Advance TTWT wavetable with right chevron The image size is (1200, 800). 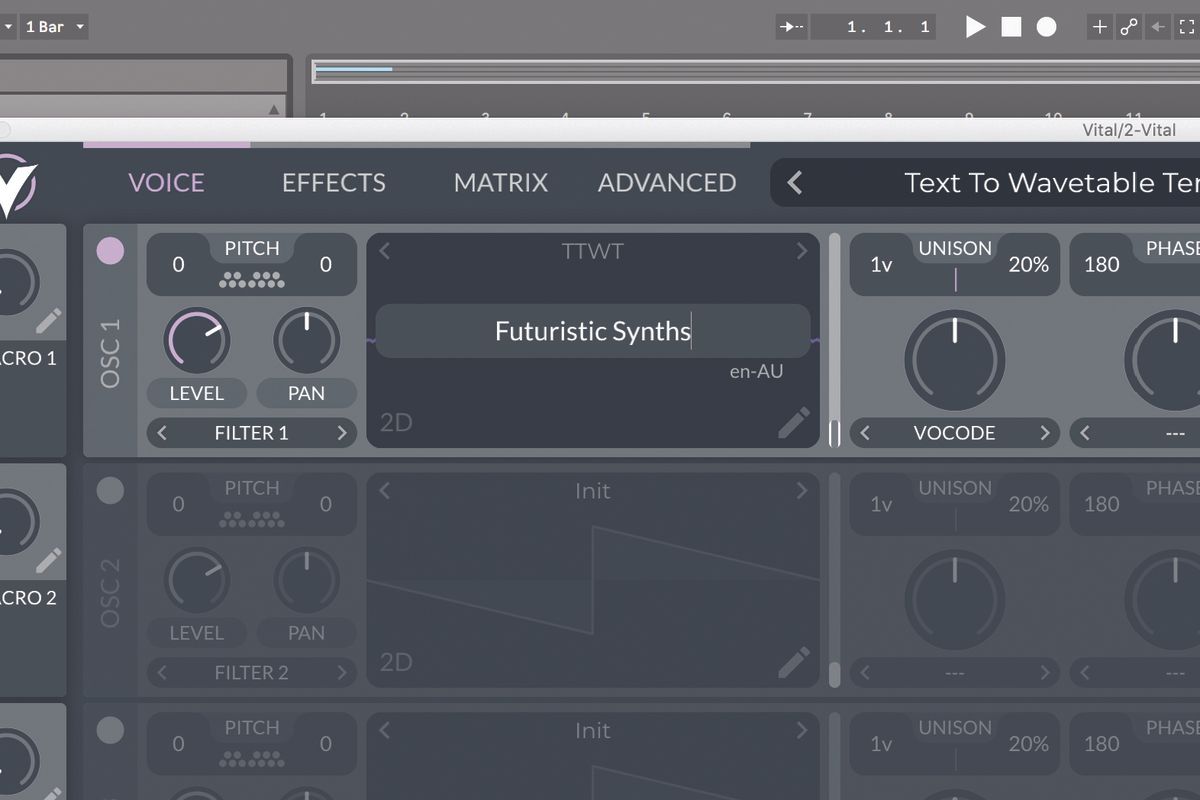(801, 252)
